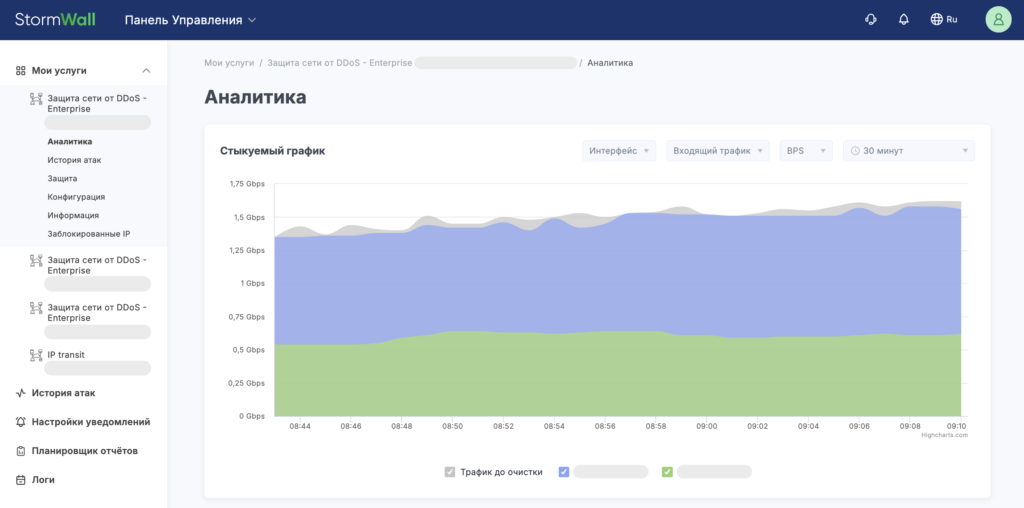Screen dimensions: 1024x508
Task: Toggle Трафик до очистки checkbox
Action: coord(450,472)
